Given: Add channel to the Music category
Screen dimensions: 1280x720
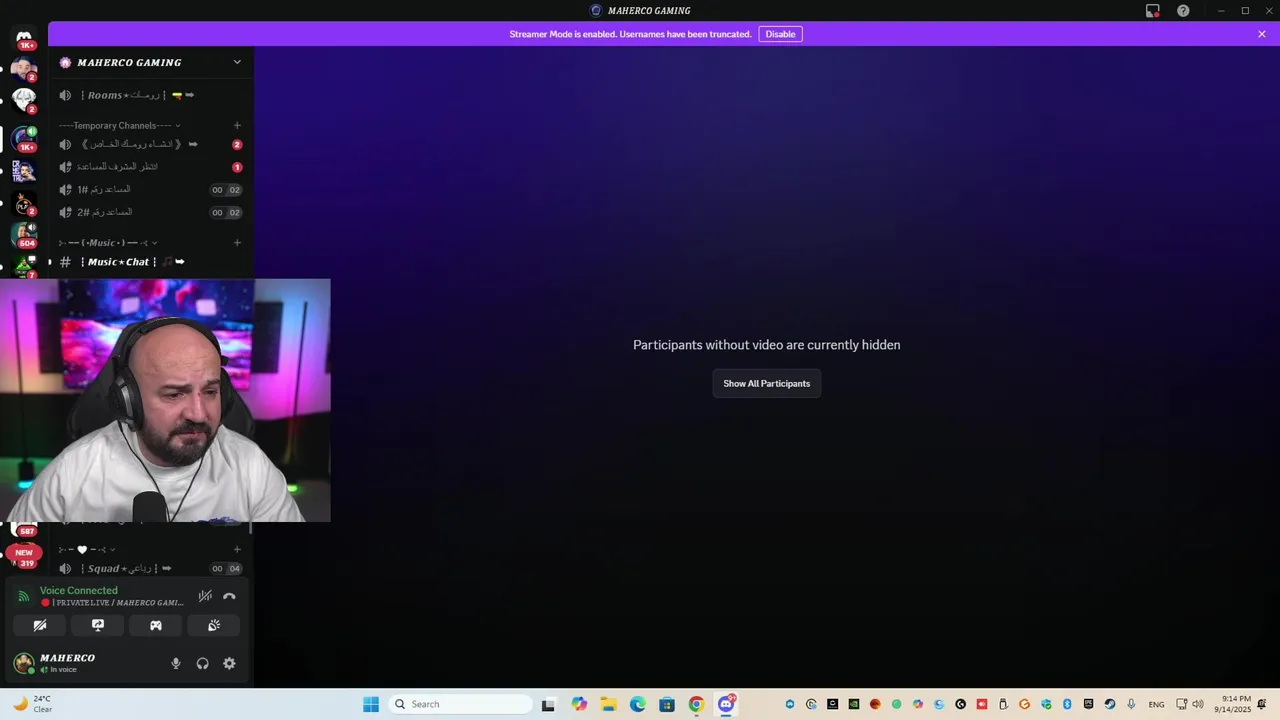Looking at the screenshot, I should [237, 242].
